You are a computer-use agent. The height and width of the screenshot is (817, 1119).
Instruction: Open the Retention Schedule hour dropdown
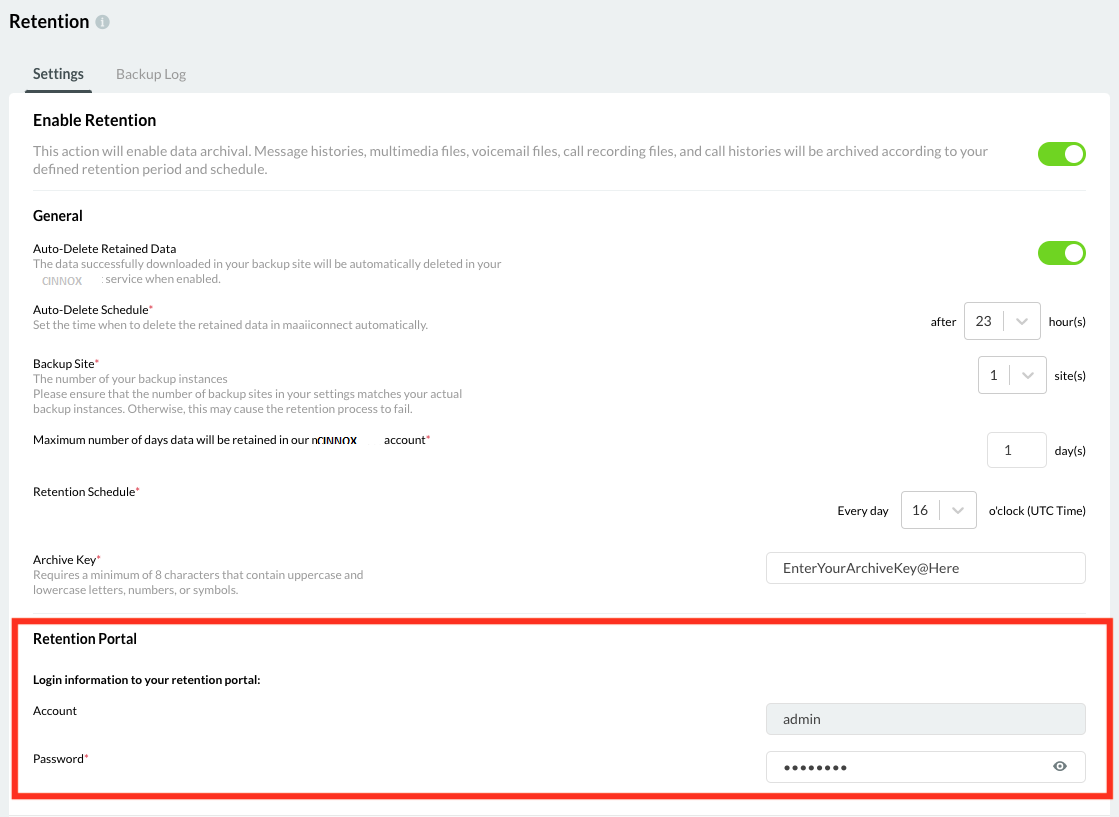click(x=938, y=510)
